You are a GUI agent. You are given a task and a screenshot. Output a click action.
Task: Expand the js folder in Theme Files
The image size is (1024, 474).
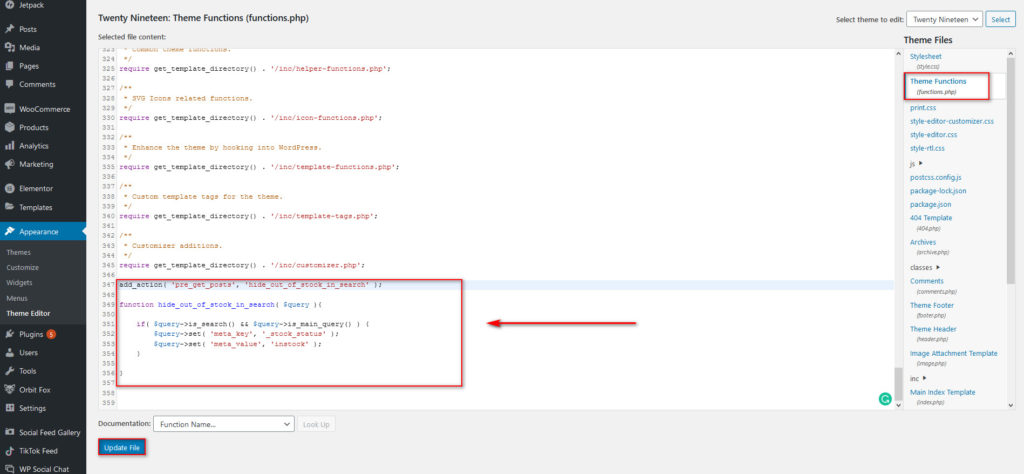click(x=920, y=163)
